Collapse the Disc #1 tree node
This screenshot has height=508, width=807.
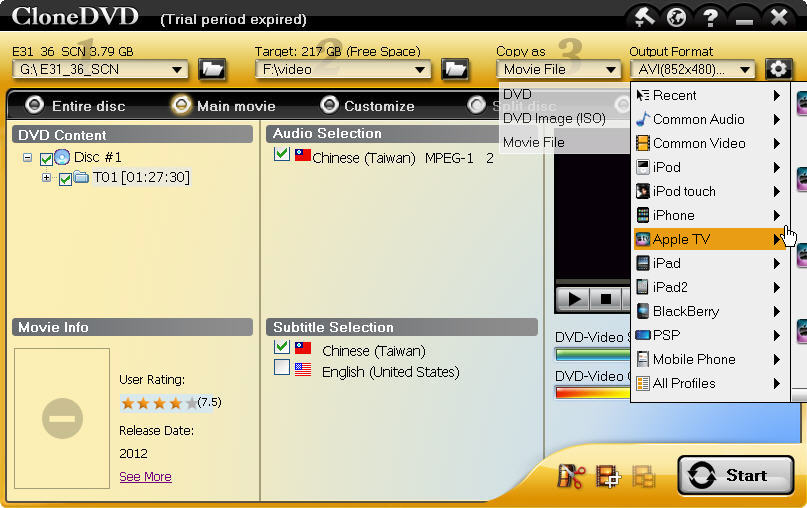pyautogui.click(x=27, y=157)
